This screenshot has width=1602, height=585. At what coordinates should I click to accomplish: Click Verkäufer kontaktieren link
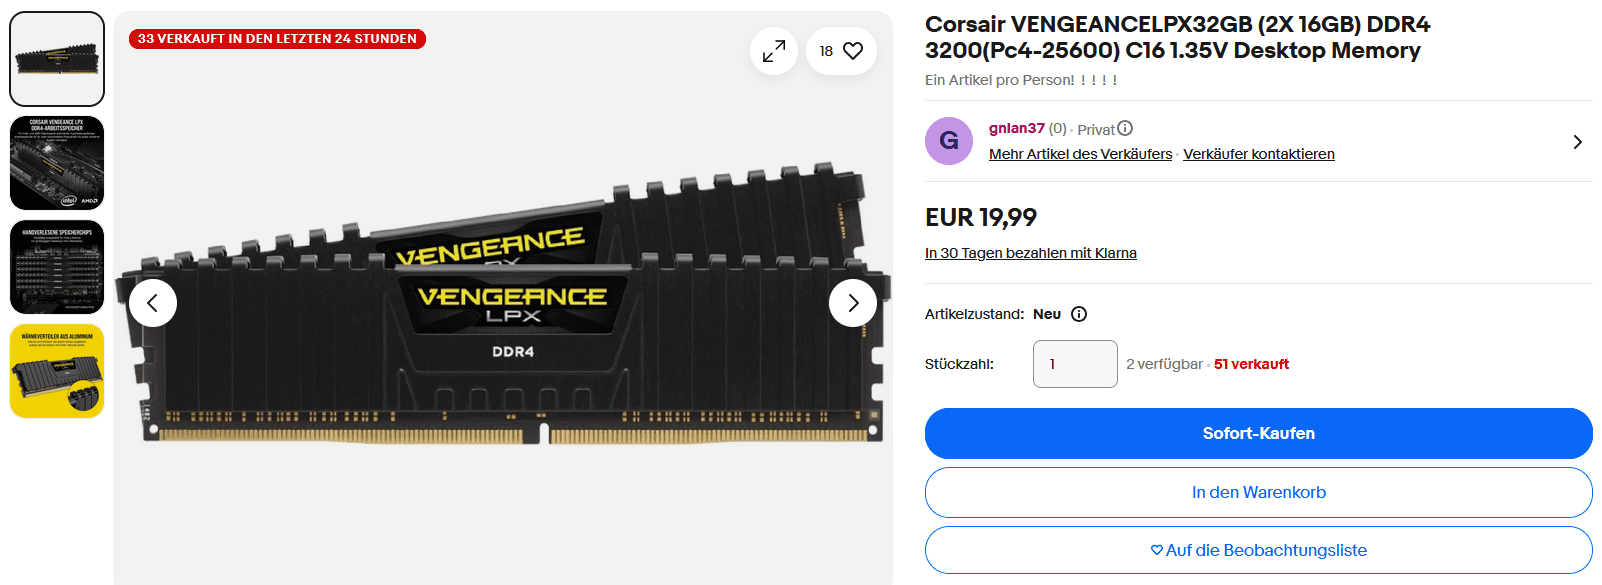pyautogui.click(x=1258, y=154)
